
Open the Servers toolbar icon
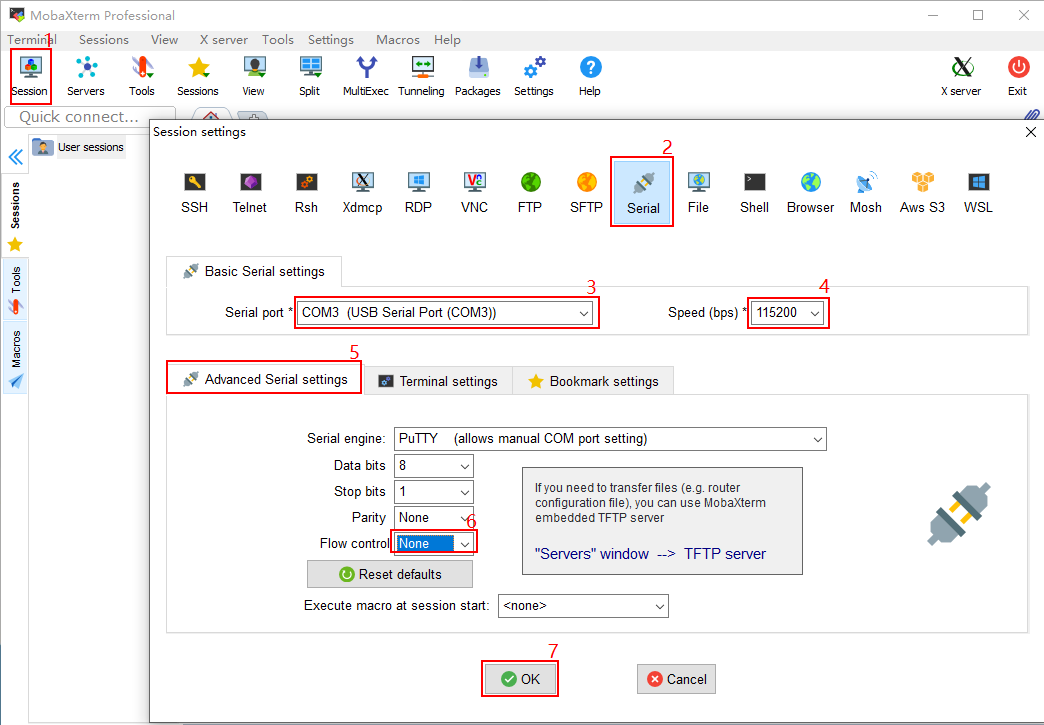point(86,77)
